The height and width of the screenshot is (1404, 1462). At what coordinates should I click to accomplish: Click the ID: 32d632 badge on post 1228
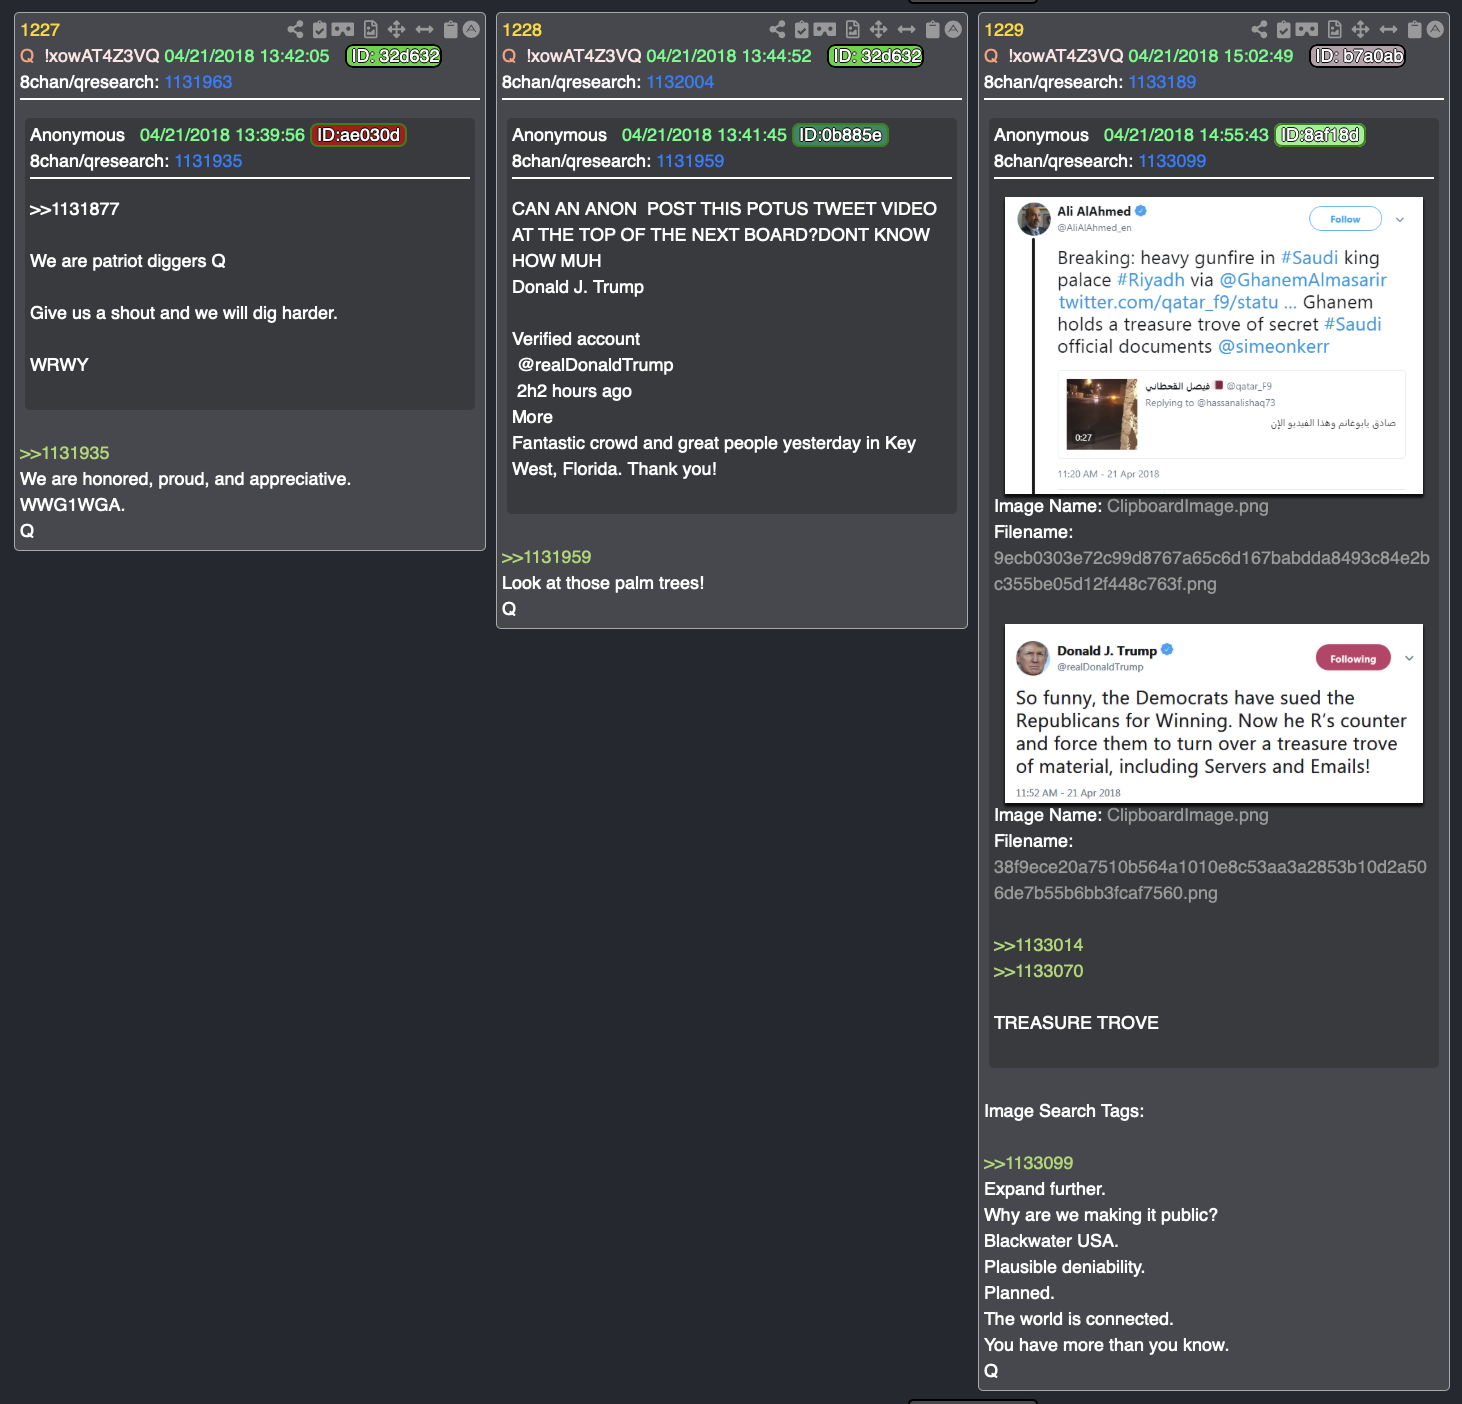coord(875,56)
